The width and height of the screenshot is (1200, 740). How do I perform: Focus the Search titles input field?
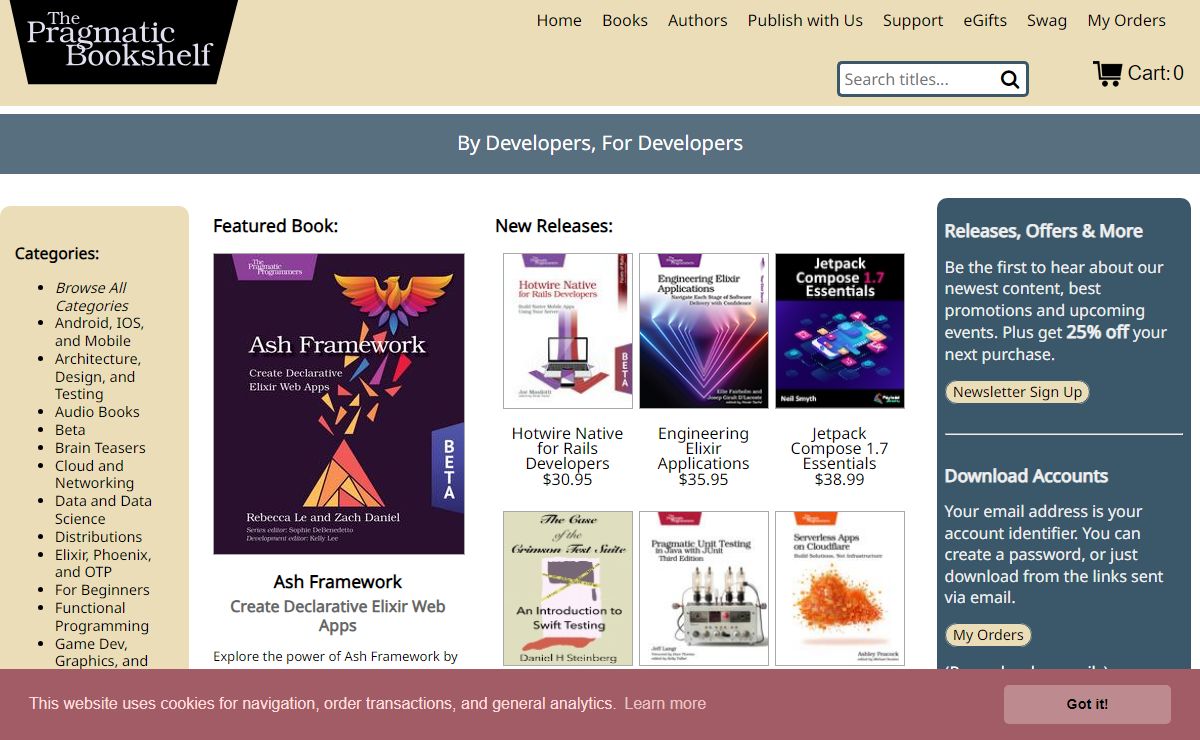click(x=918, y=79)
